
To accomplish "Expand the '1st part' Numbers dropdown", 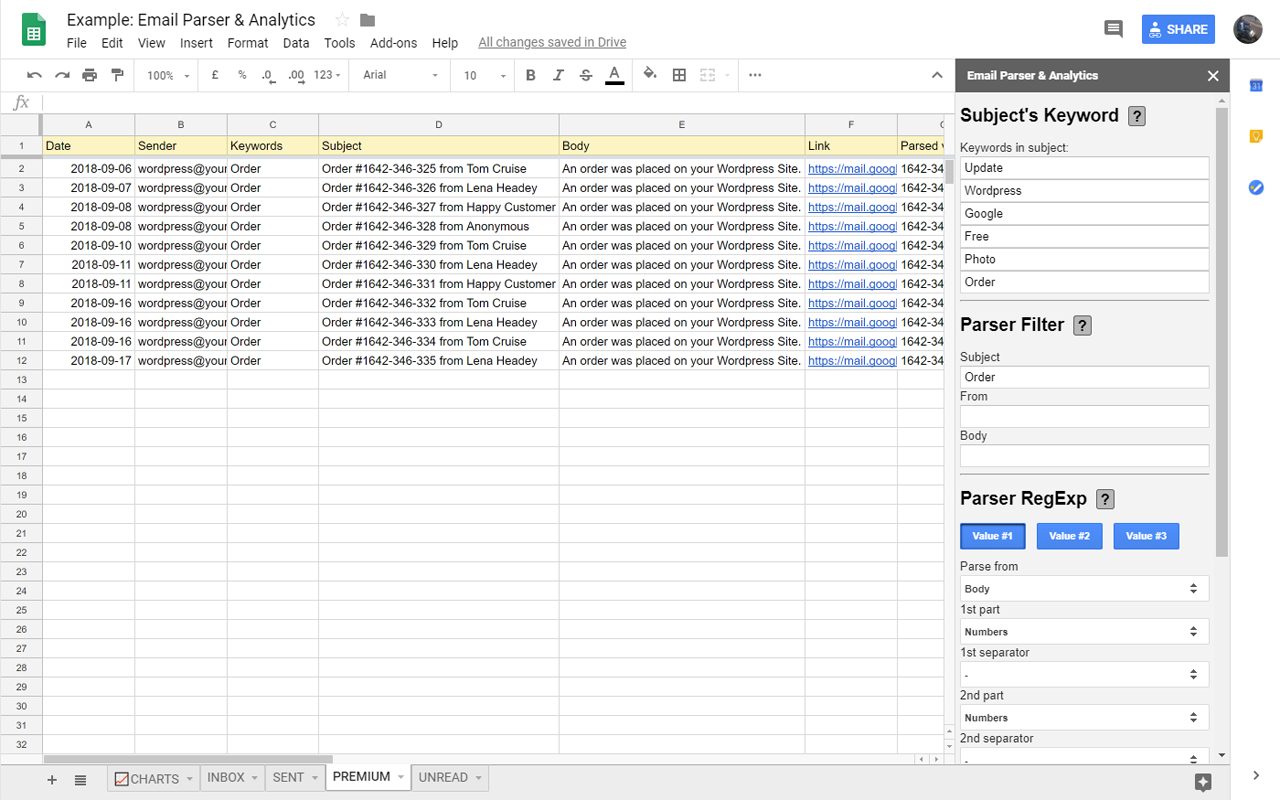I will 1084,631.
